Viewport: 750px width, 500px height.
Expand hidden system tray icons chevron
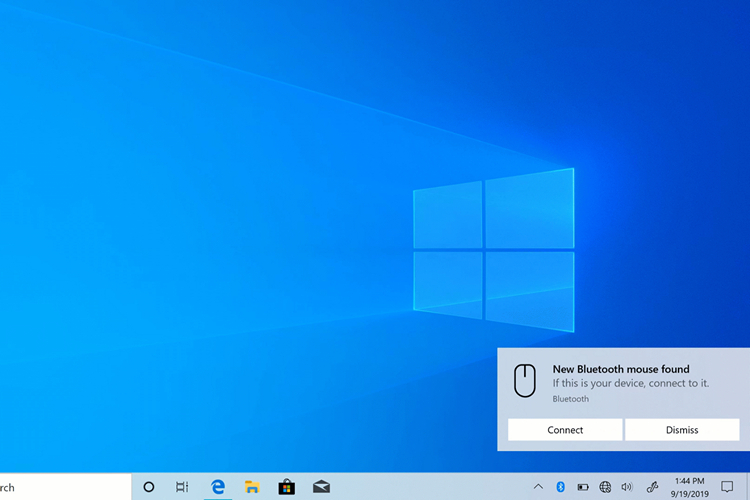(x=538, y=487)
